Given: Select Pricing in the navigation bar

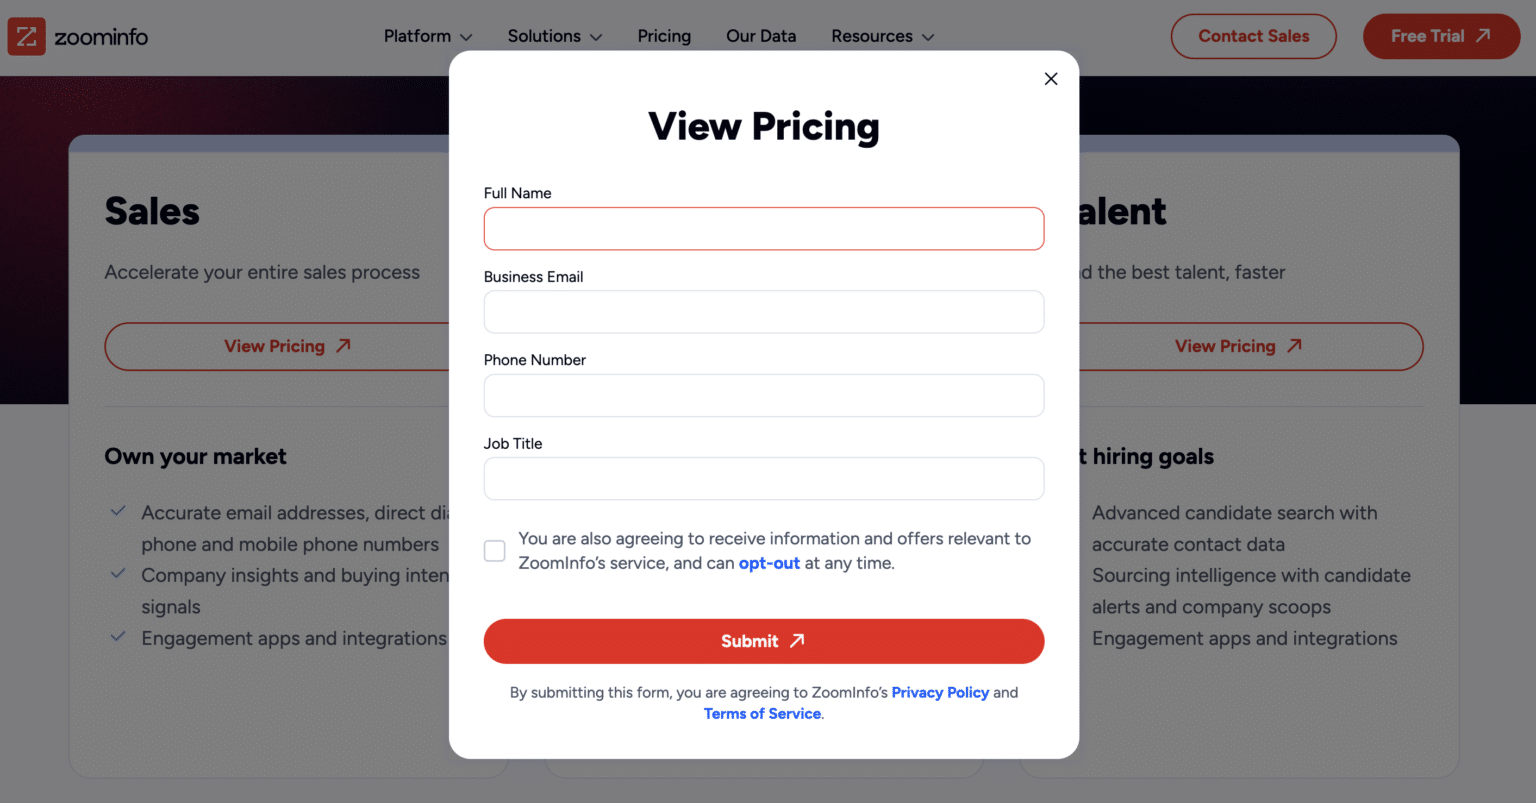Looking at the screenshot, I should [663, 36].
